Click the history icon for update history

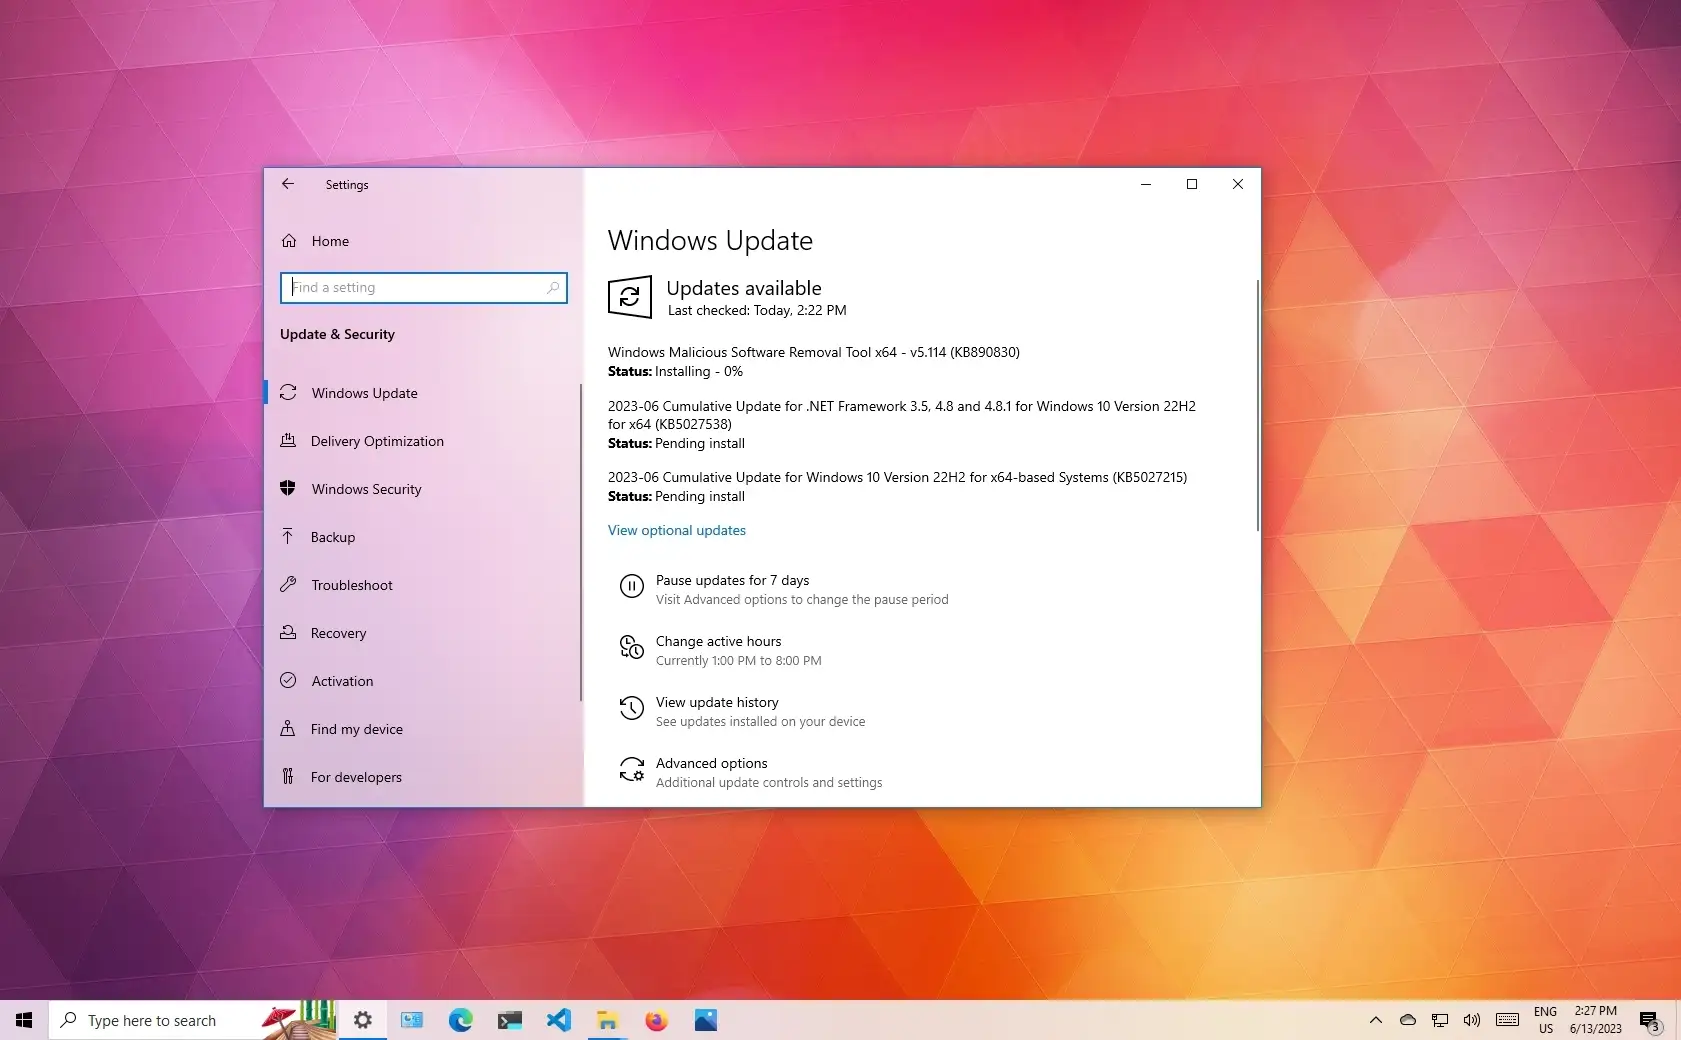click(632, 709)
